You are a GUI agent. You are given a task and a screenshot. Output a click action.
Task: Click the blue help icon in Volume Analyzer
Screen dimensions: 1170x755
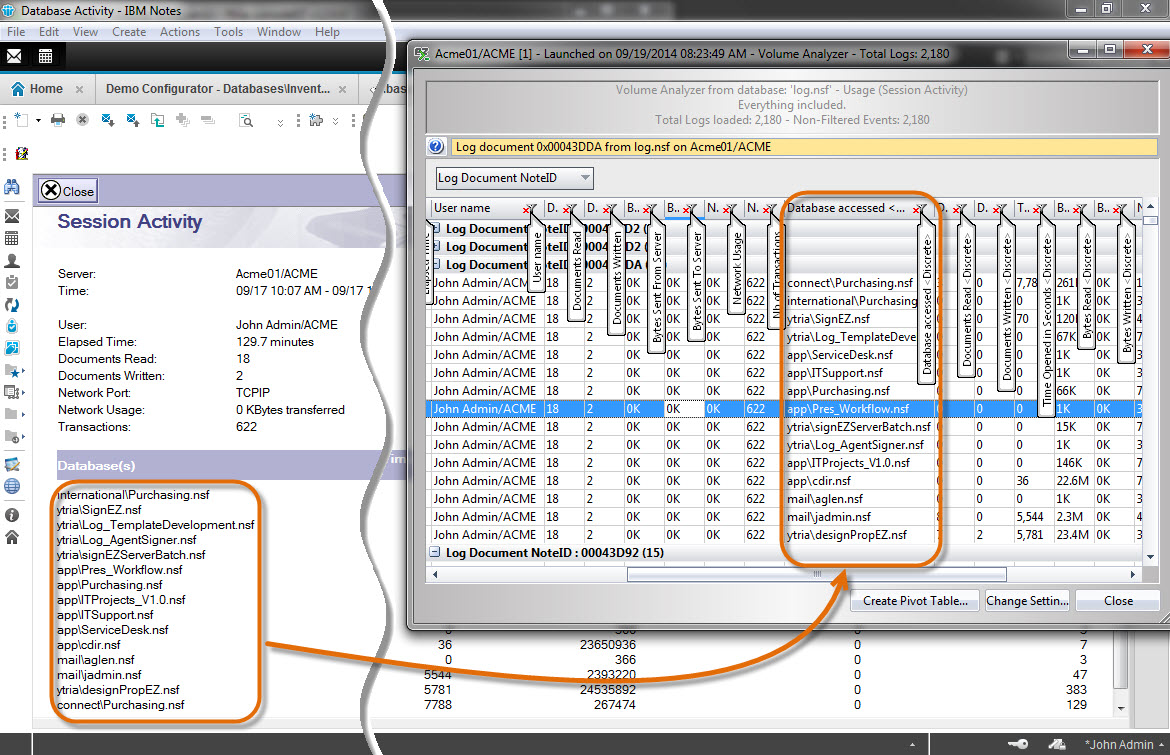tap(437, 147)
